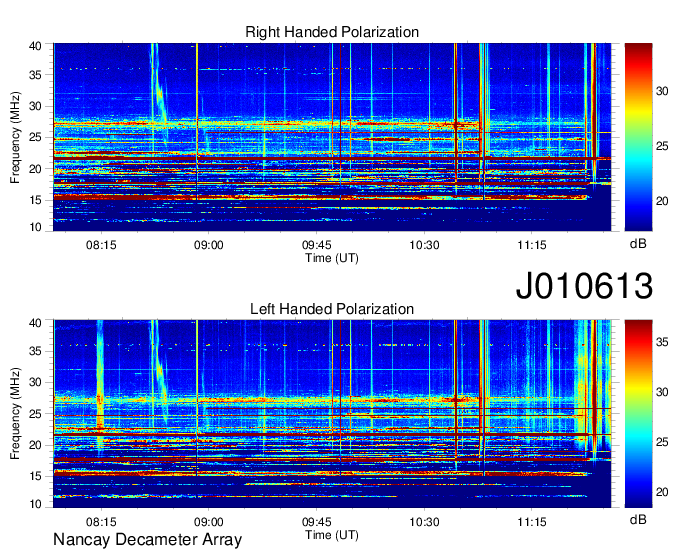Click the 09:00 tick label under the bottom plot
This screenshot has width=680, height=552.
pos(209,522)
